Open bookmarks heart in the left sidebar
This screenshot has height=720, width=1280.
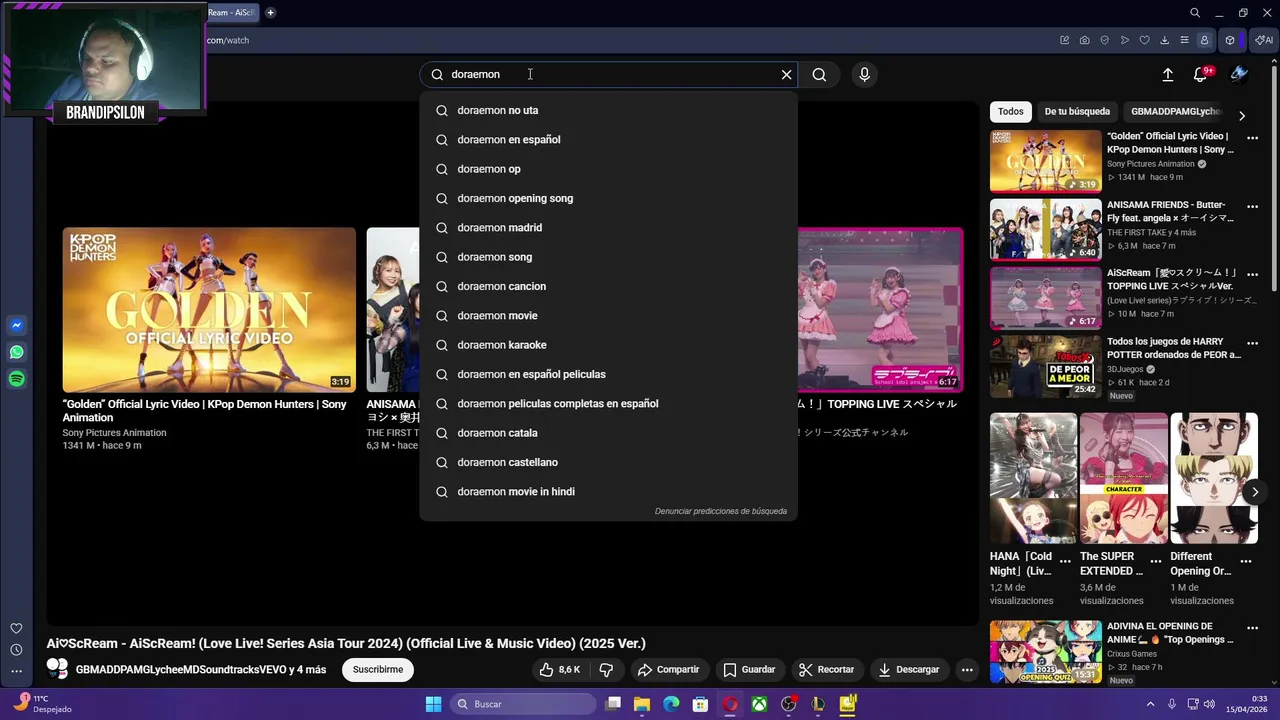point(16,629)
